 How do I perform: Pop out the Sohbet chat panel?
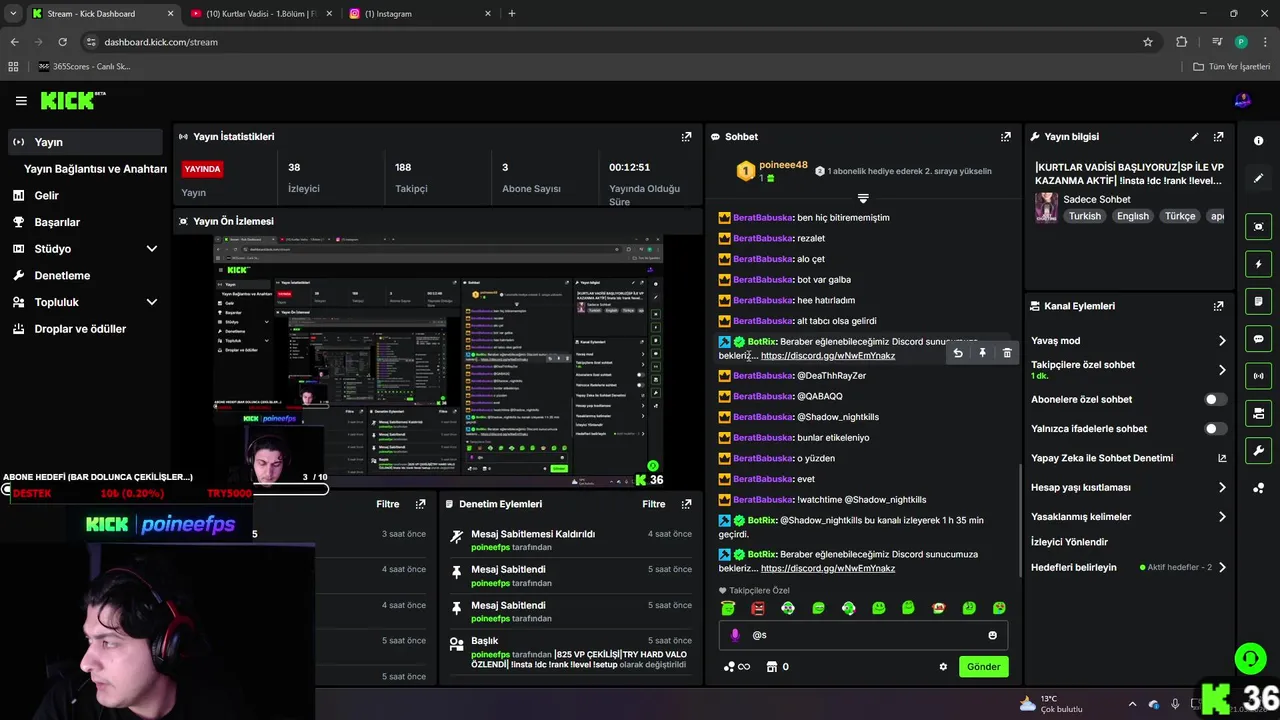tap(1005, 137)
